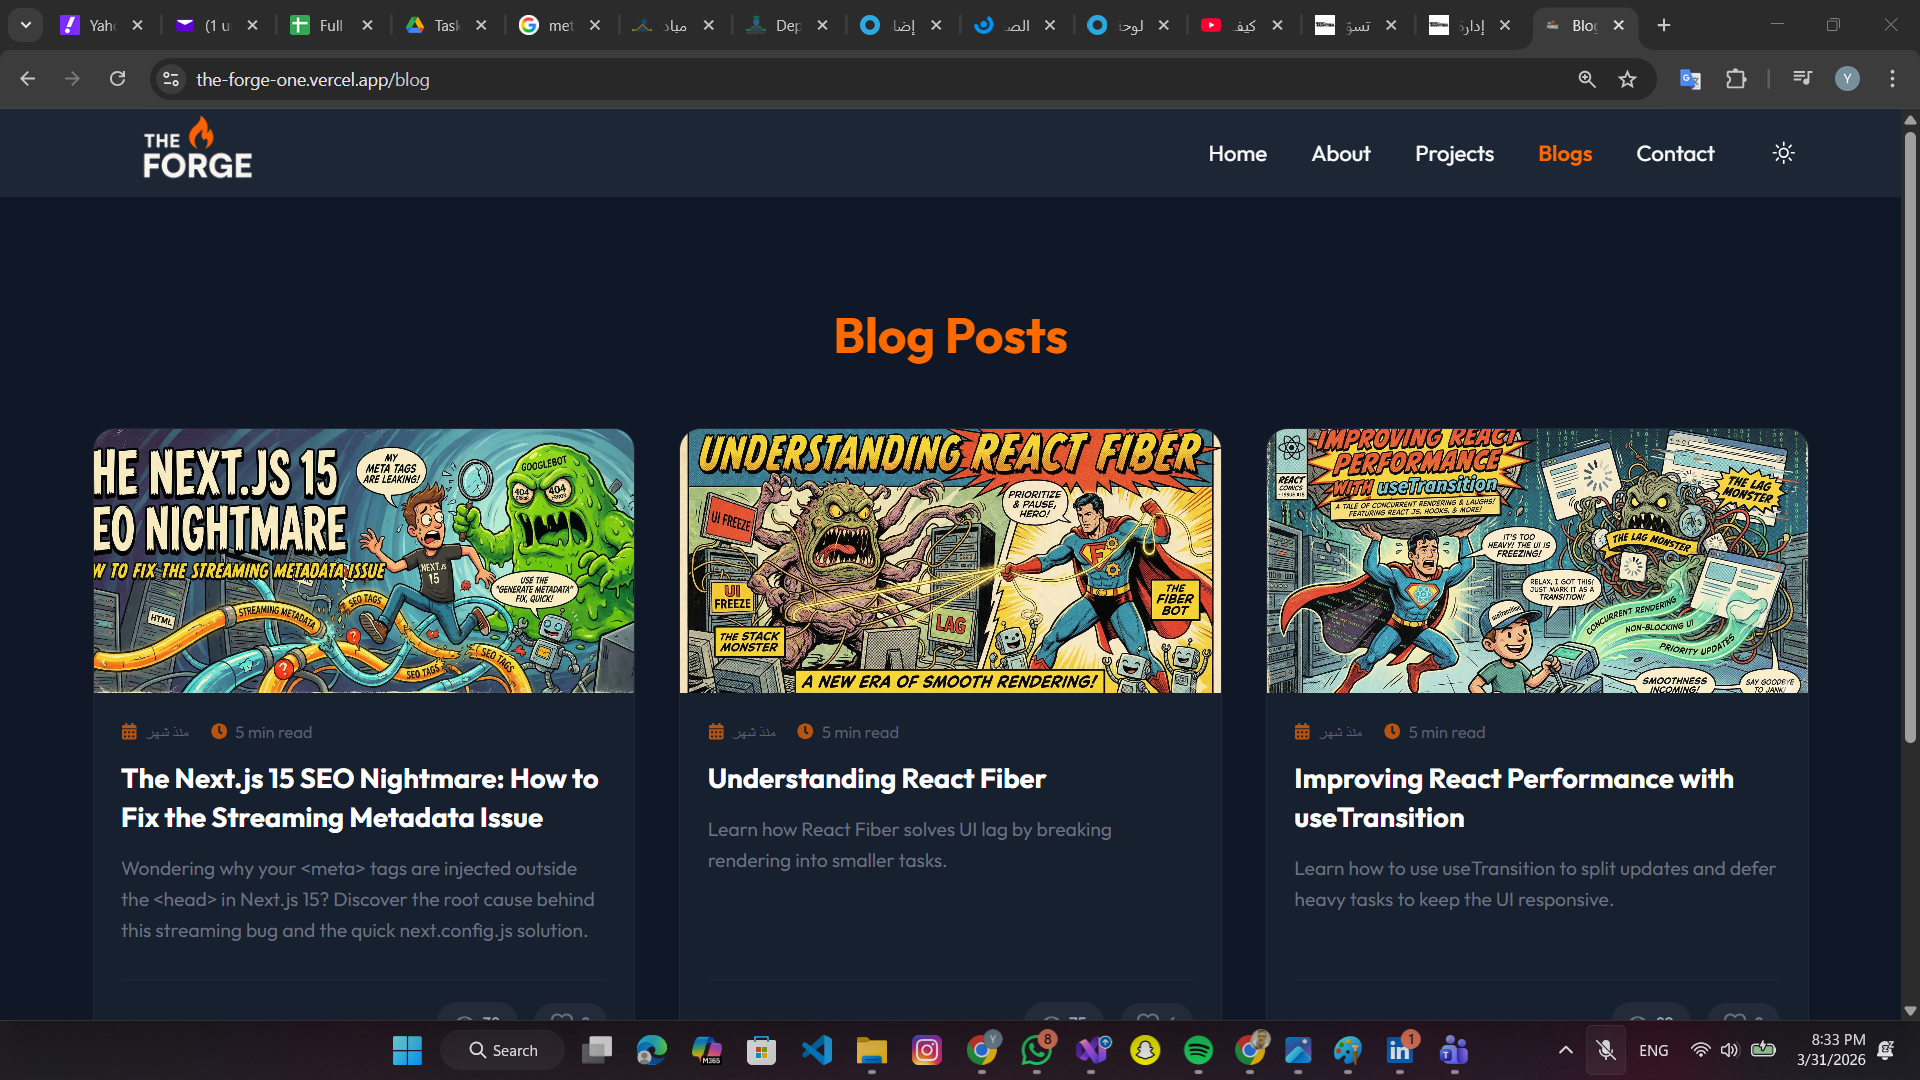Open Understanding React Fiber post title
The height and width of the screenshot is (1080, 1920).
coord(876,779)
